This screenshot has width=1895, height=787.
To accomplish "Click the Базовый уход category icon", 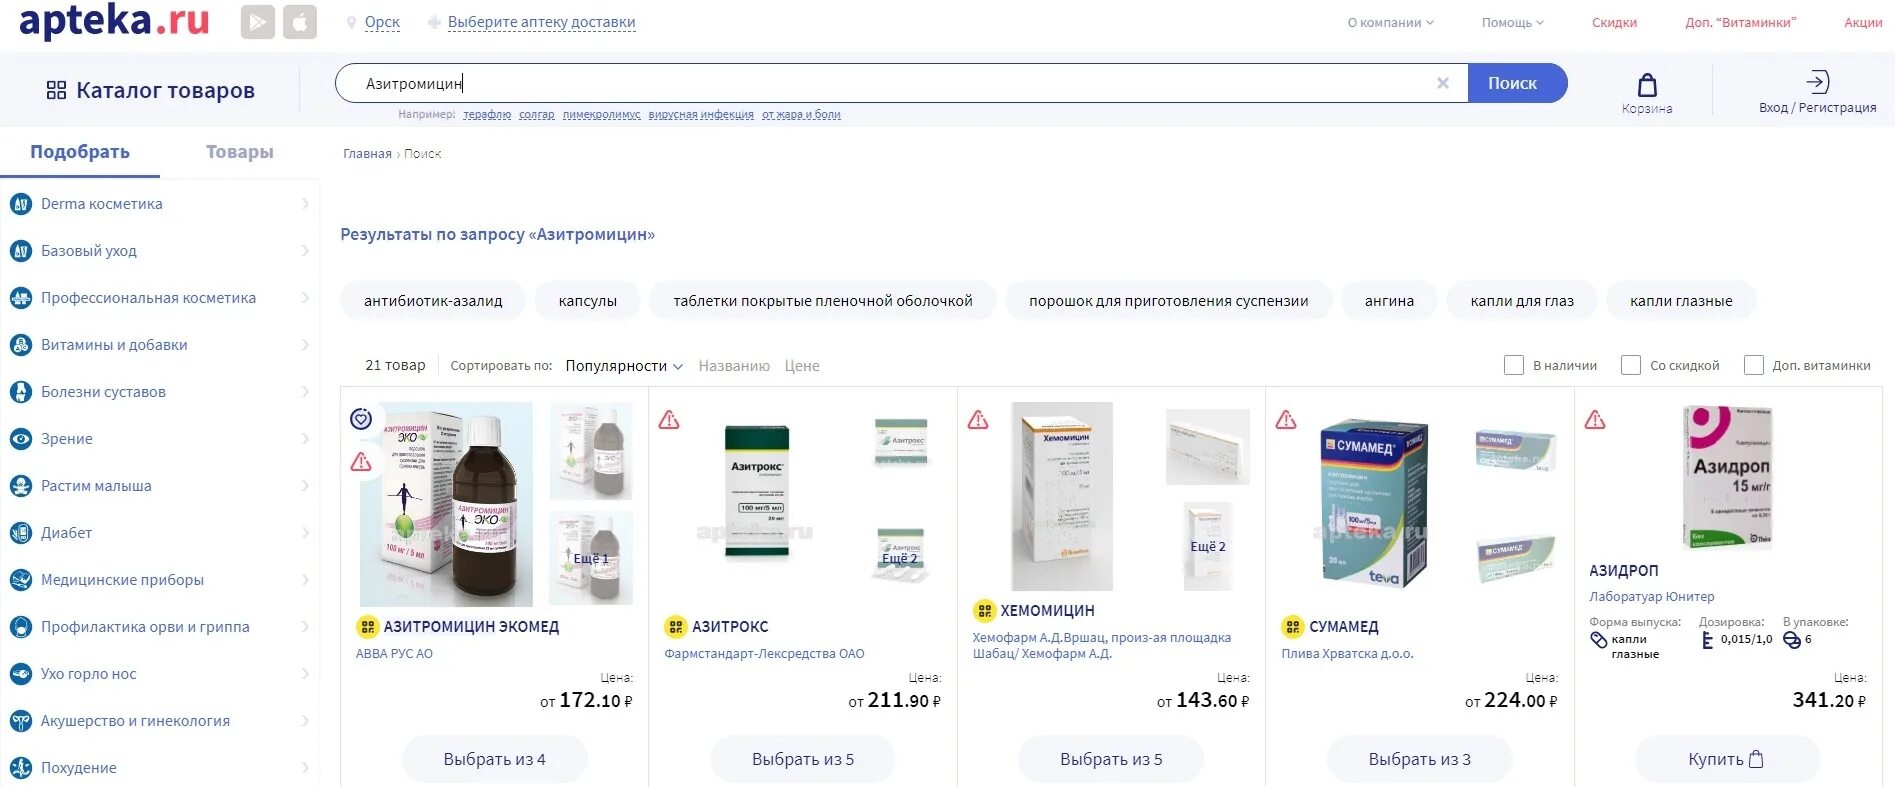I will point(21,251).
